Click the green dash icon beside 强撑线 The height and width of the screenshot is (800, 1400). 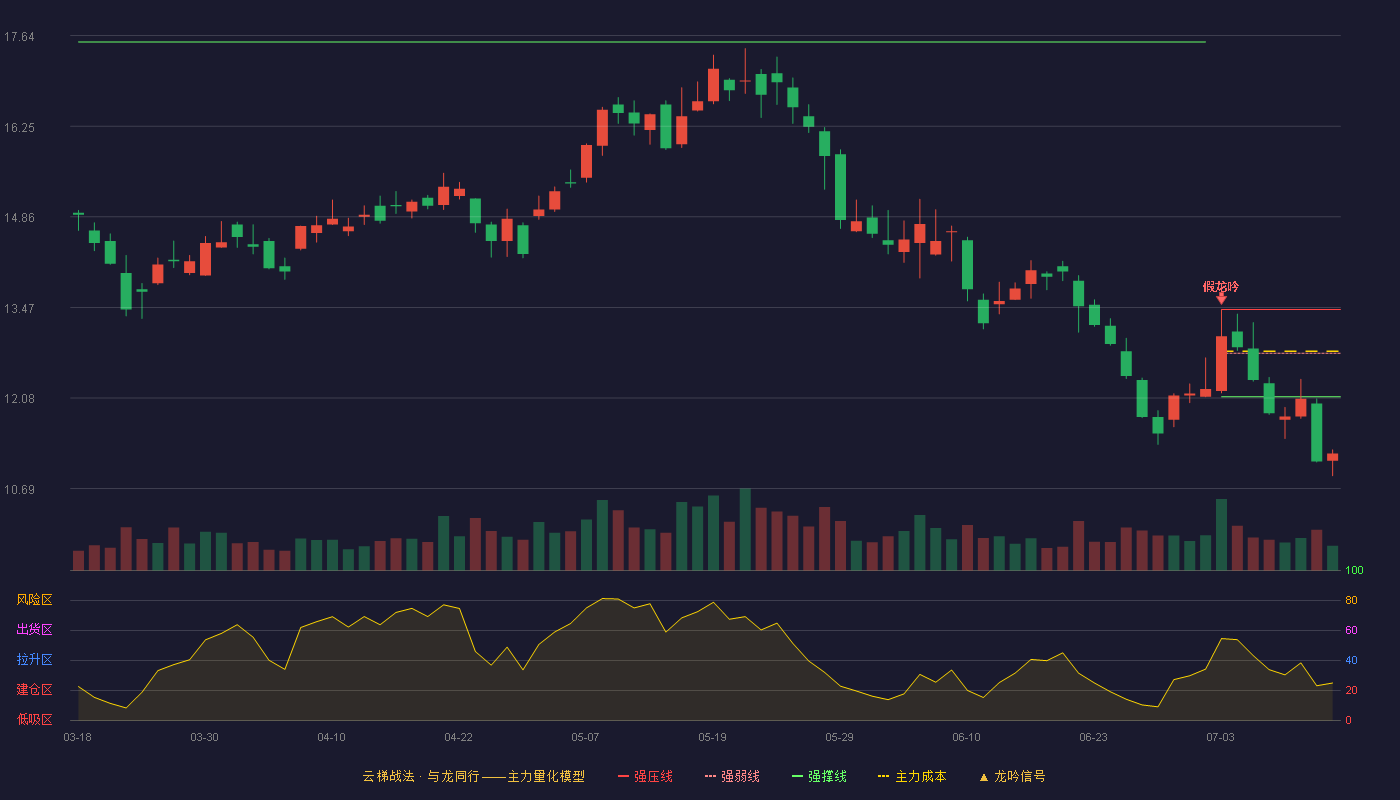[x=797, y=776]
